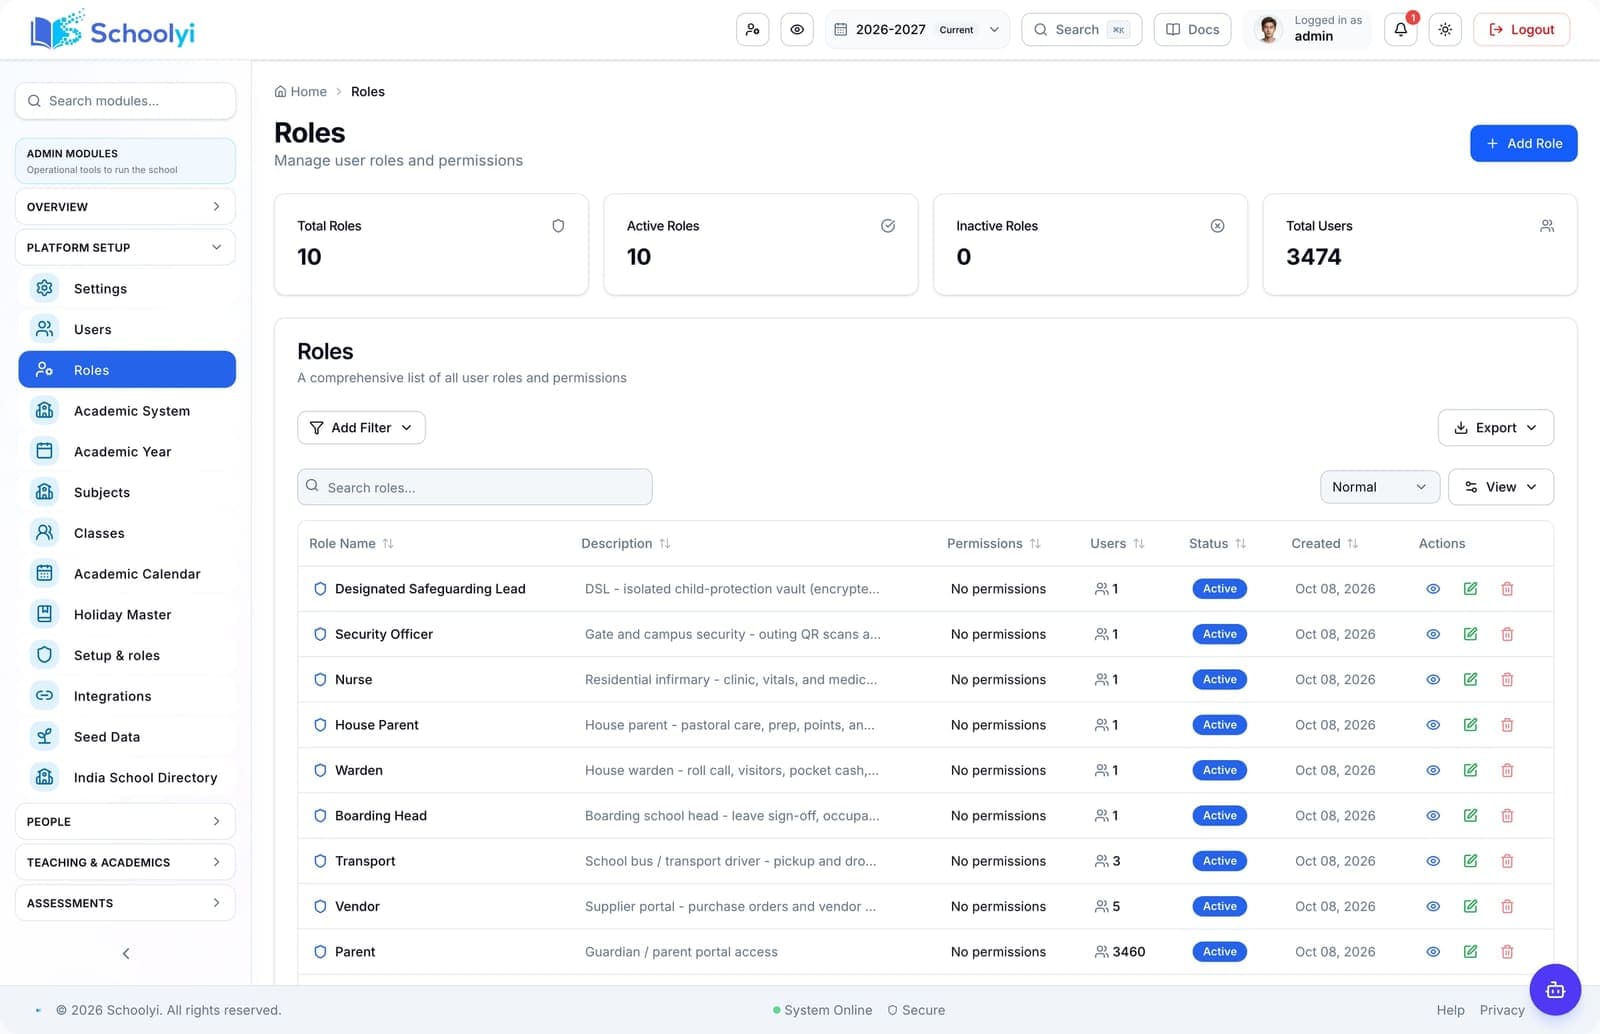The height and width of the screenshot is (1034, 1600).
Task: Go to Academic System in the sidebar
Action: pos(127,411)
